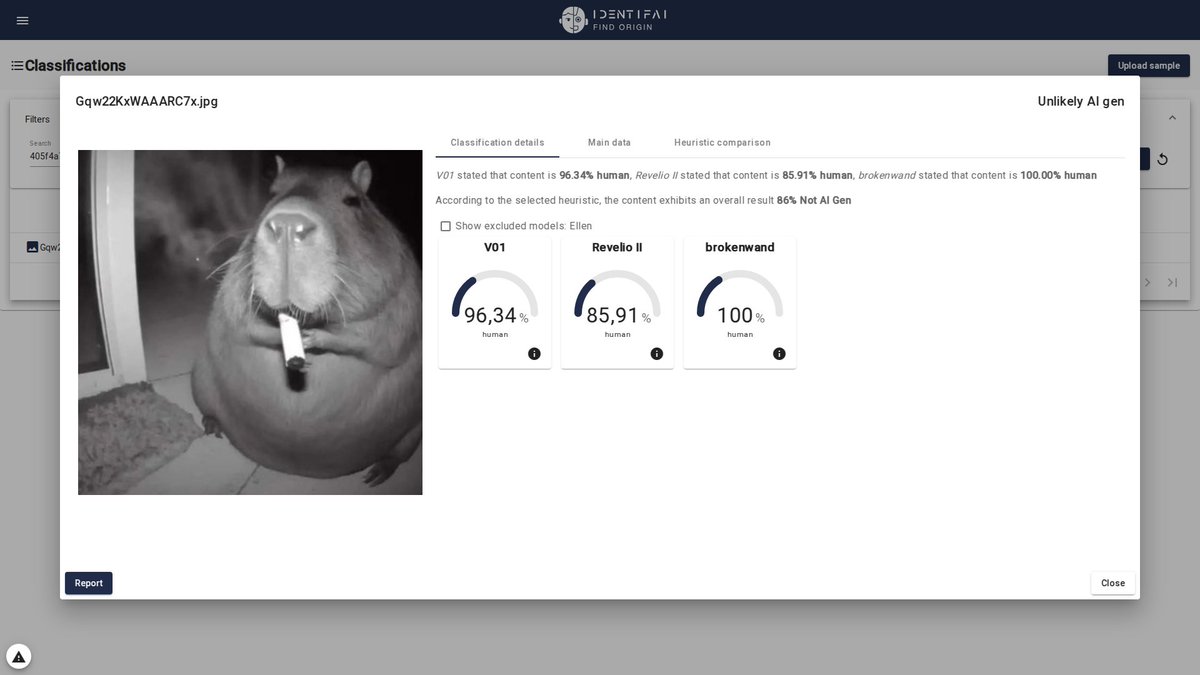The width and height of the screenshot is (1200, 675).
Task: Open the Heuristic comparison tab
Action: coord(722,142)
